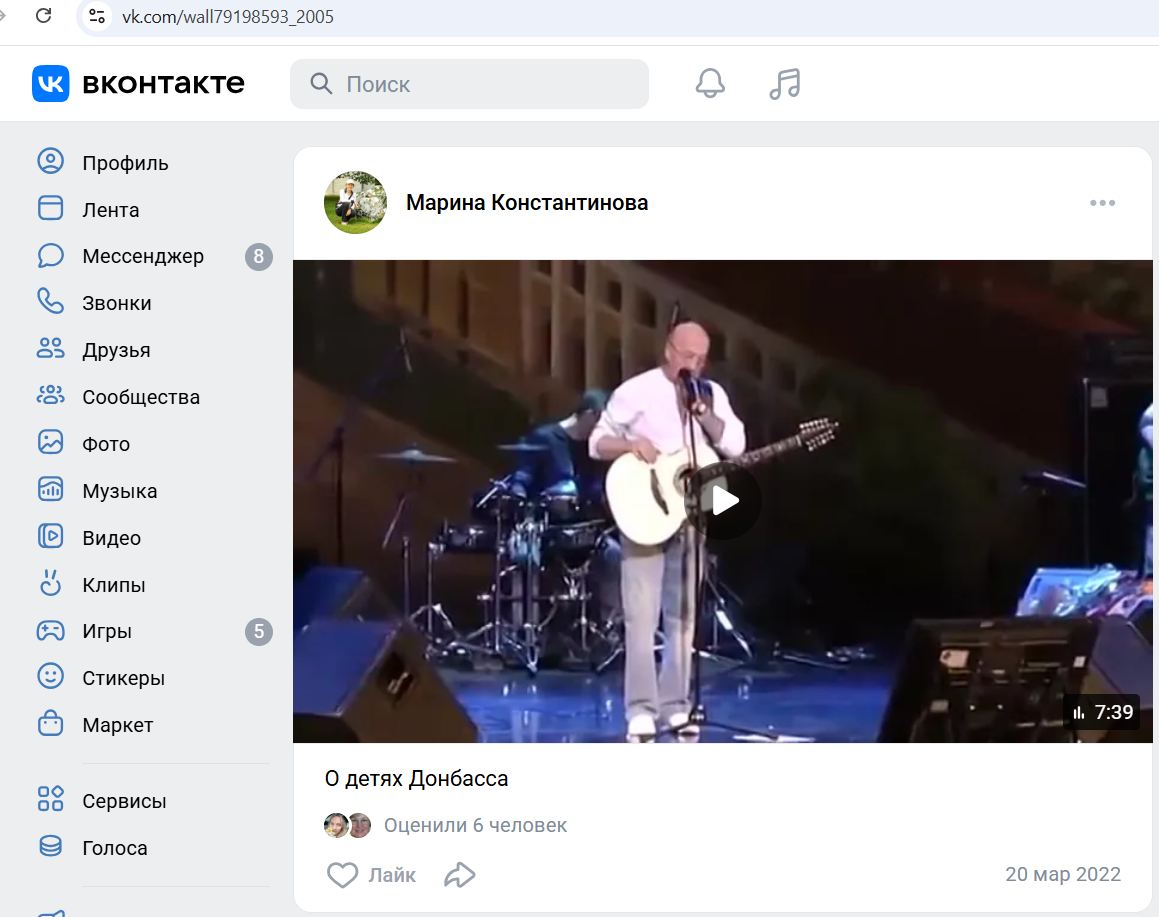Open the music note icon in header
The height and width of the screenshot is (917, 1159).
[785, 84]
